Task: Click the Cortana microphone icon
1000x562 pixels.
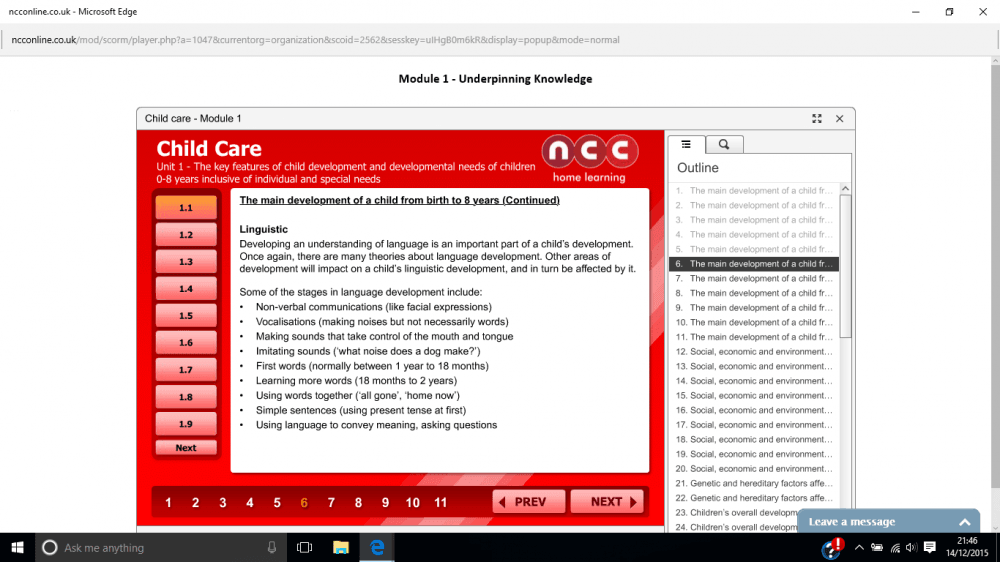Action: click(x=272, y=548)
